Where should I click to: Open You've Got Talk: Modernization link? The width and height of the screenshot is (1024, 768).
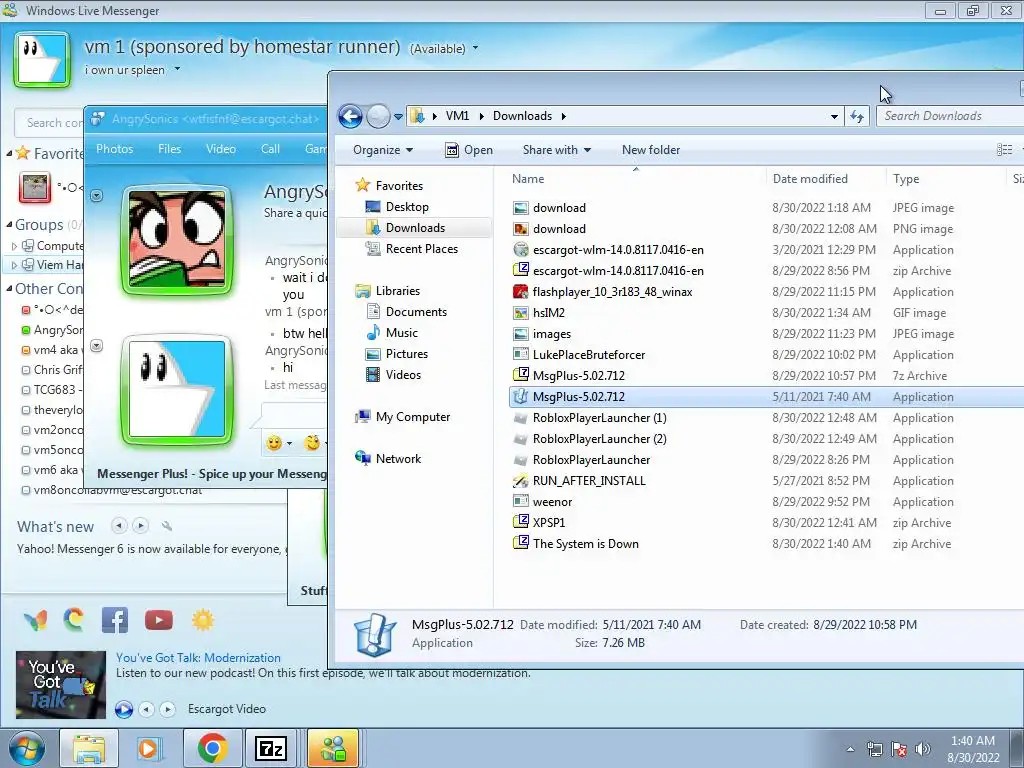(199, 658)
